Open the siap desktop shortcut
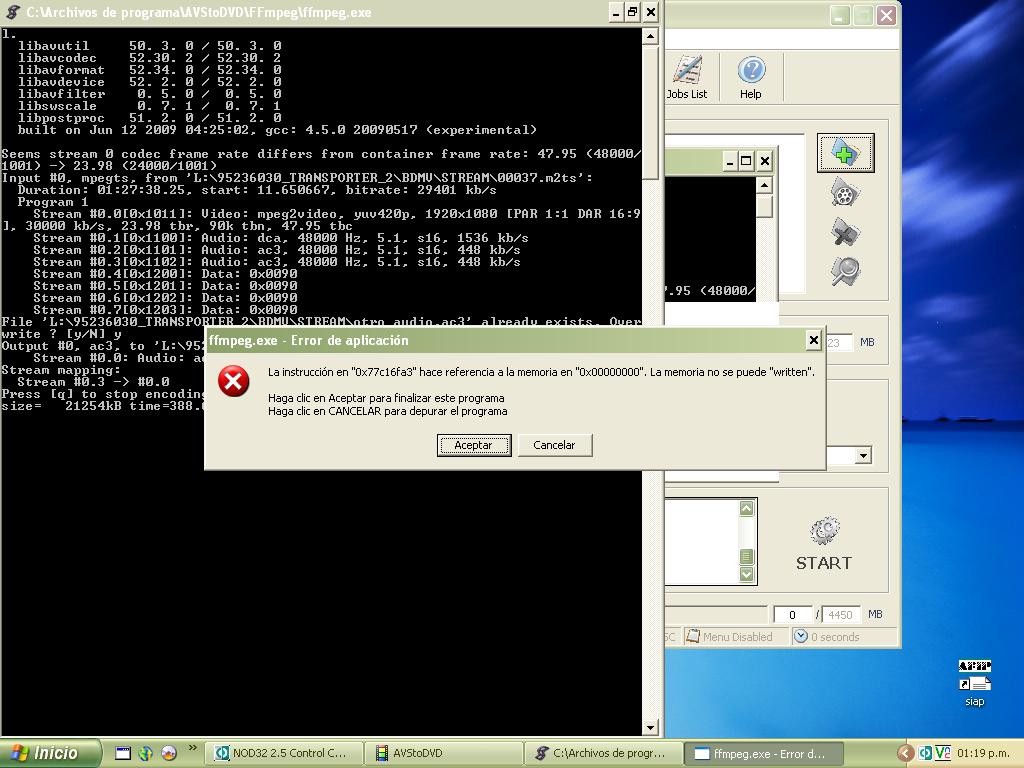1024x768 pixels. tap(974, 684)
